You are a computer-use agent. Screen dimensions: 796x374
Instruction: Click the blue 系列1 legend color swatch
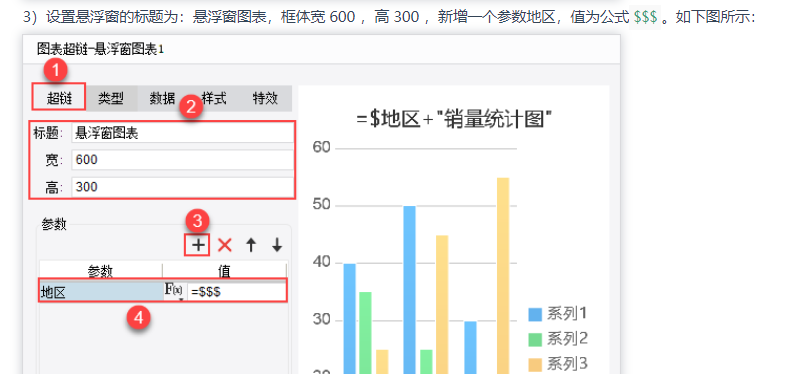point(535,315)
